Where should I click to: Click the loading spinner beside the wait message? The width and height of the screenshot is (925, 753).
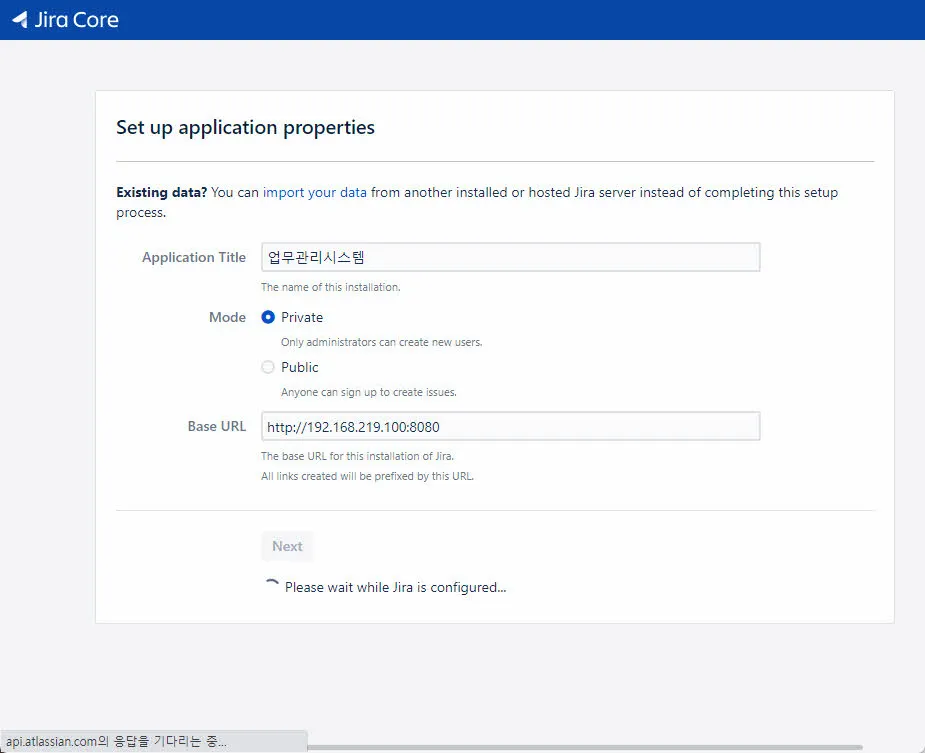[x=270, y=587]
